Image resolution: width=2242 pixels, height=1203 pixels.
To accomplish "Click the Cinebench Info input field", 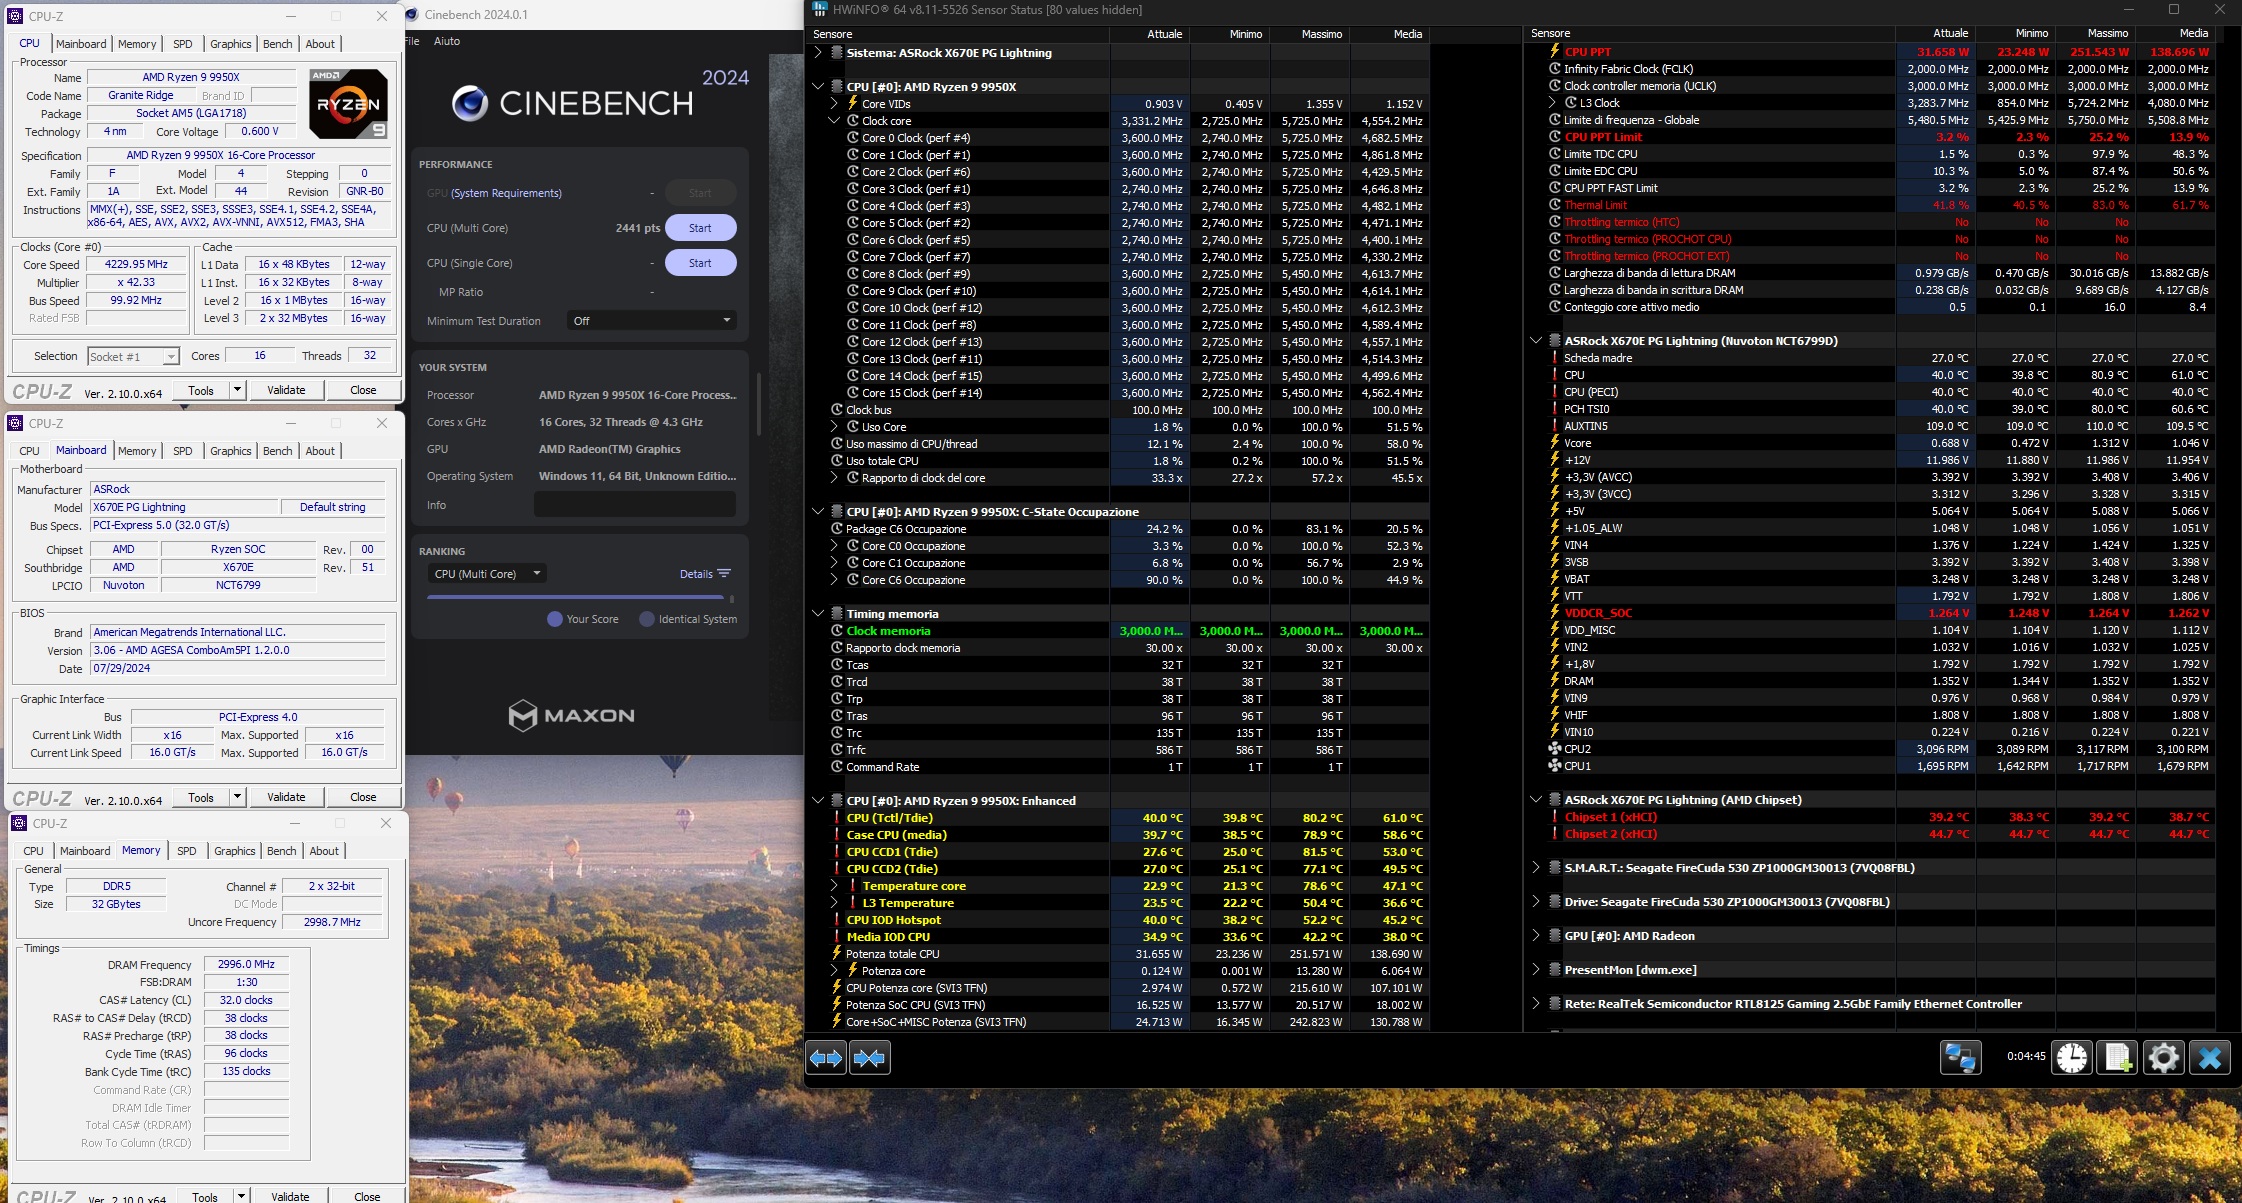I will click(634, 505).
